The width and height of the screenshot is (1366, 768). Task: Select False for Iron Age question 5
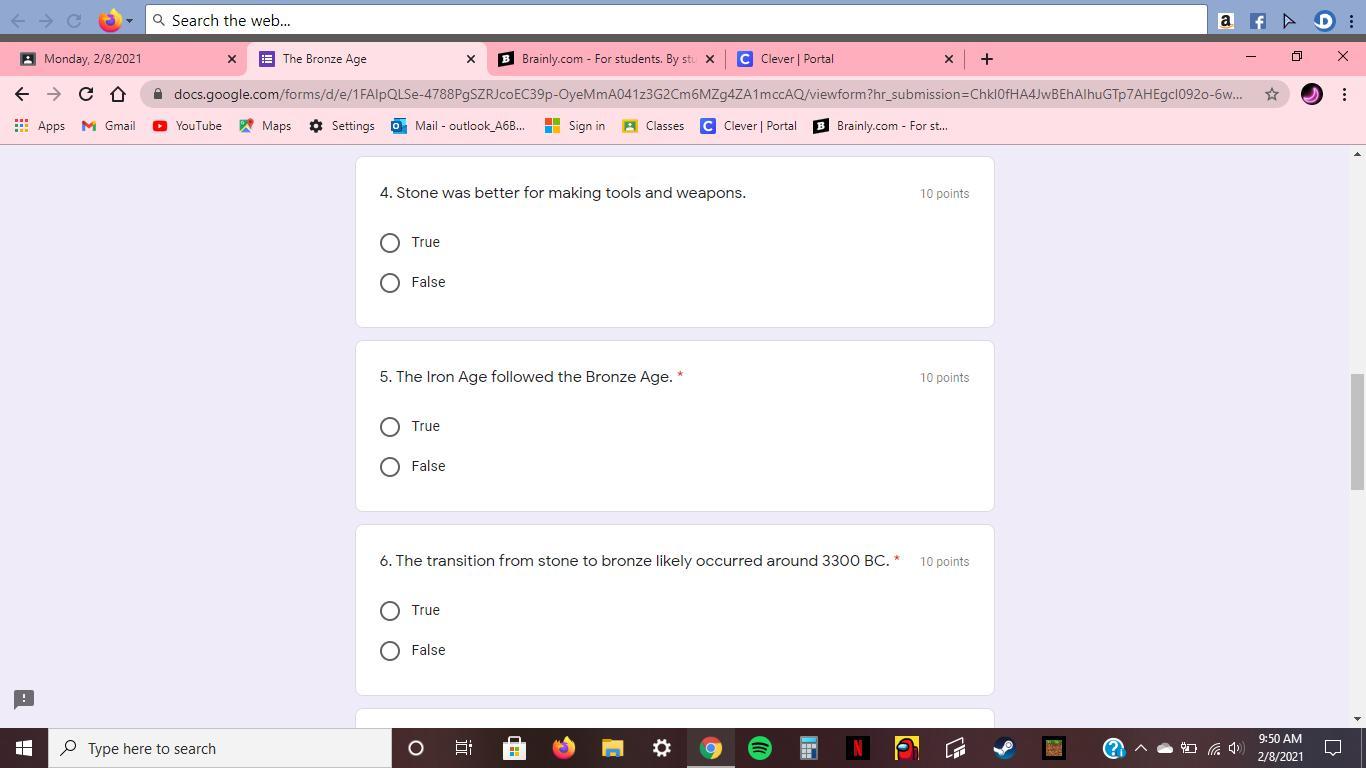click(x=390, y=467)
